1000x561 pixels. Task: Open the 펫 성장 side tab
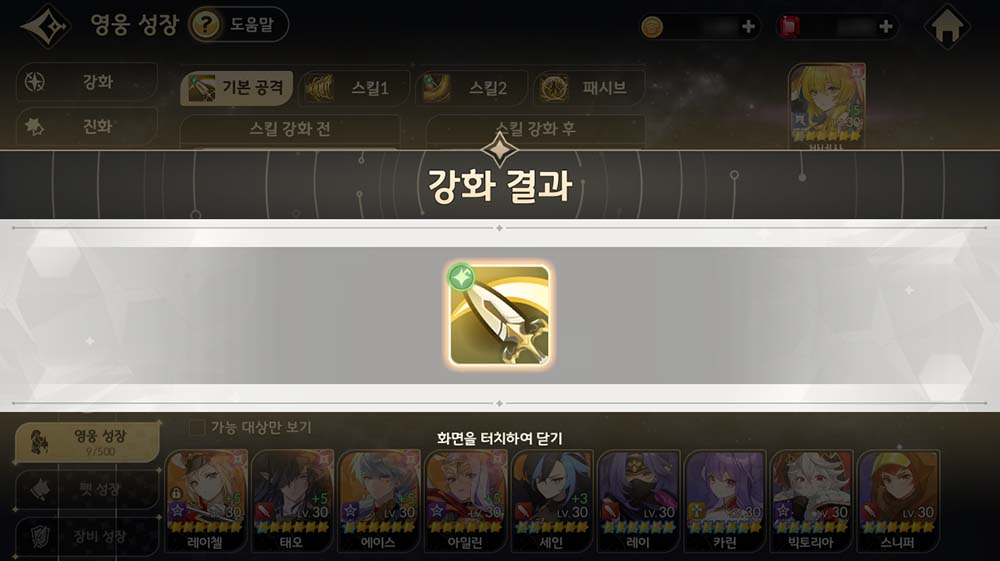point(87,490)
